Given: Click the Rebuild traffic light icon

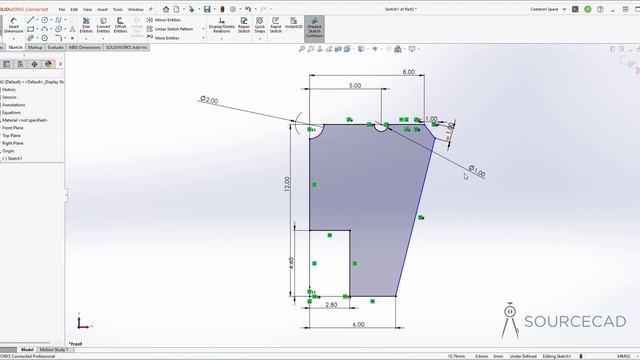Looking at the screenshot, I should (x=222, y=9).
